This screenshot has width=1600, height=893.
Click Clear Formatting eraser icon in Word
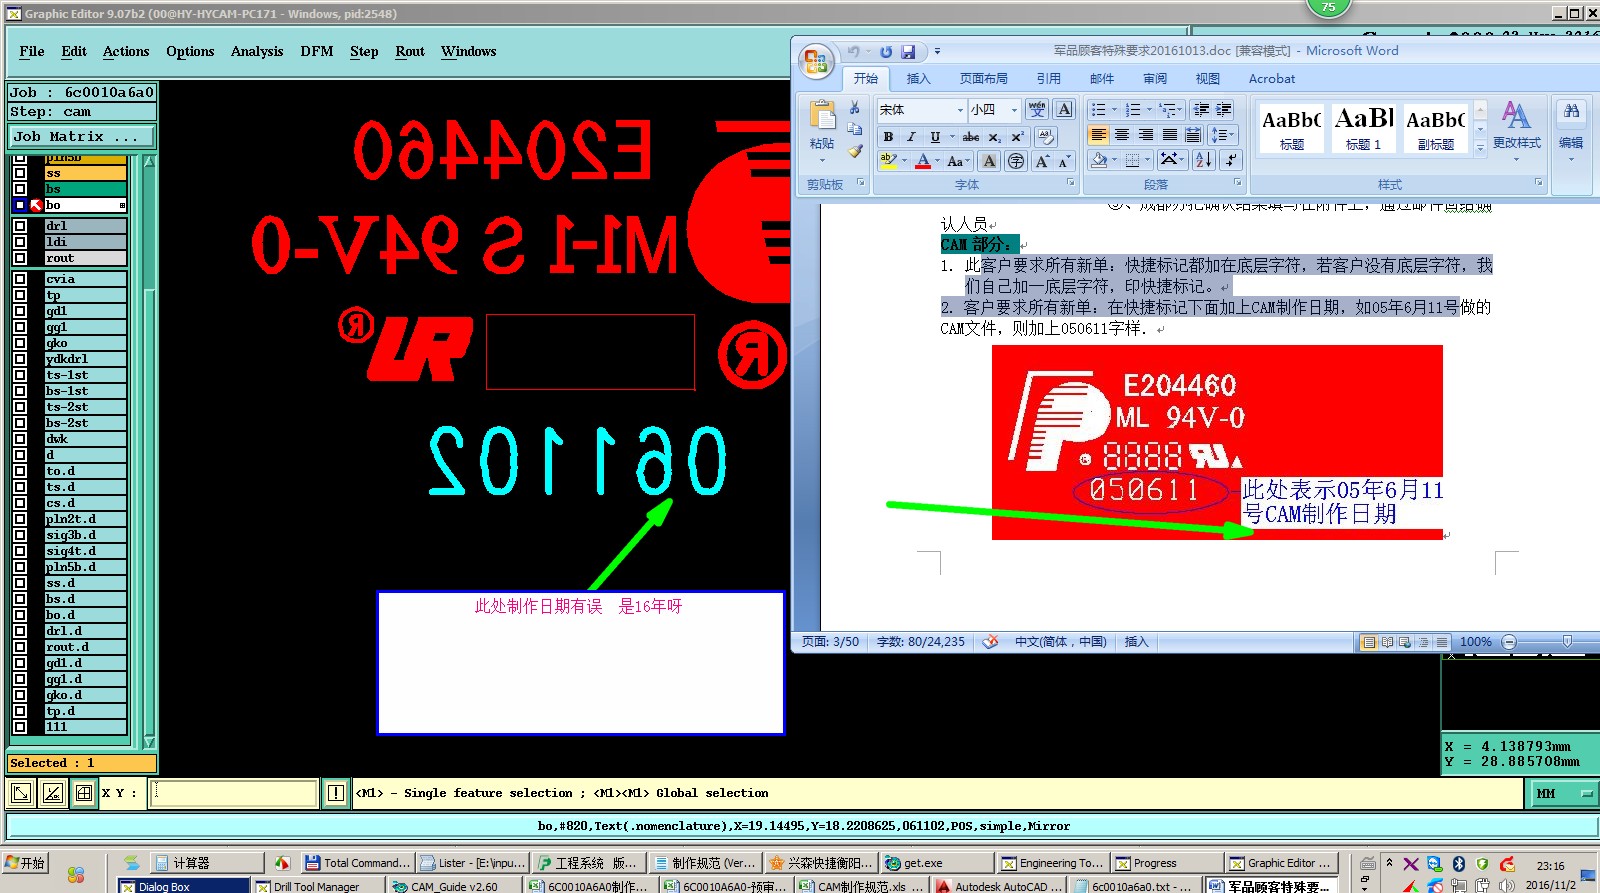(1046, 137)
